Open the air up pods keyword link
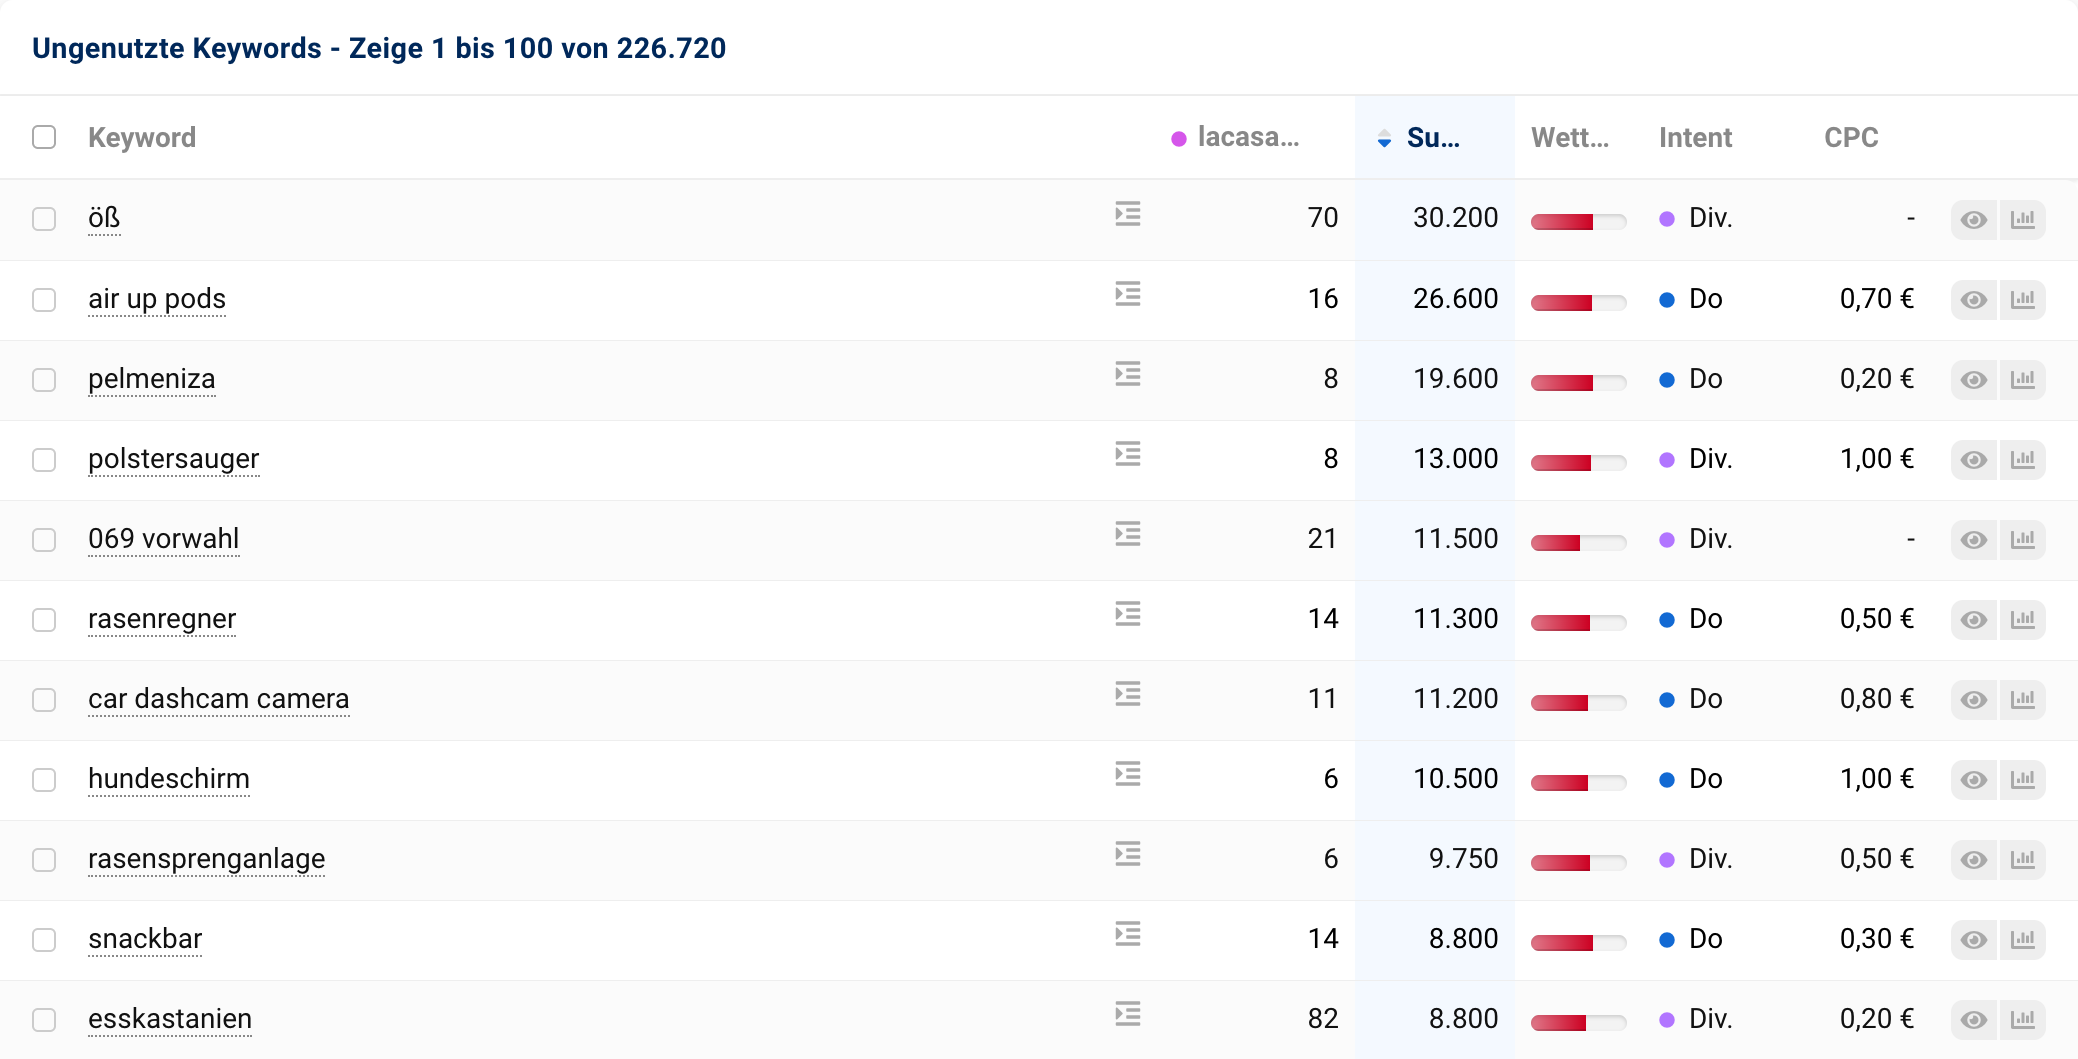The height and width of the screenshot is (1059, 2078). [x=157, y=299]
